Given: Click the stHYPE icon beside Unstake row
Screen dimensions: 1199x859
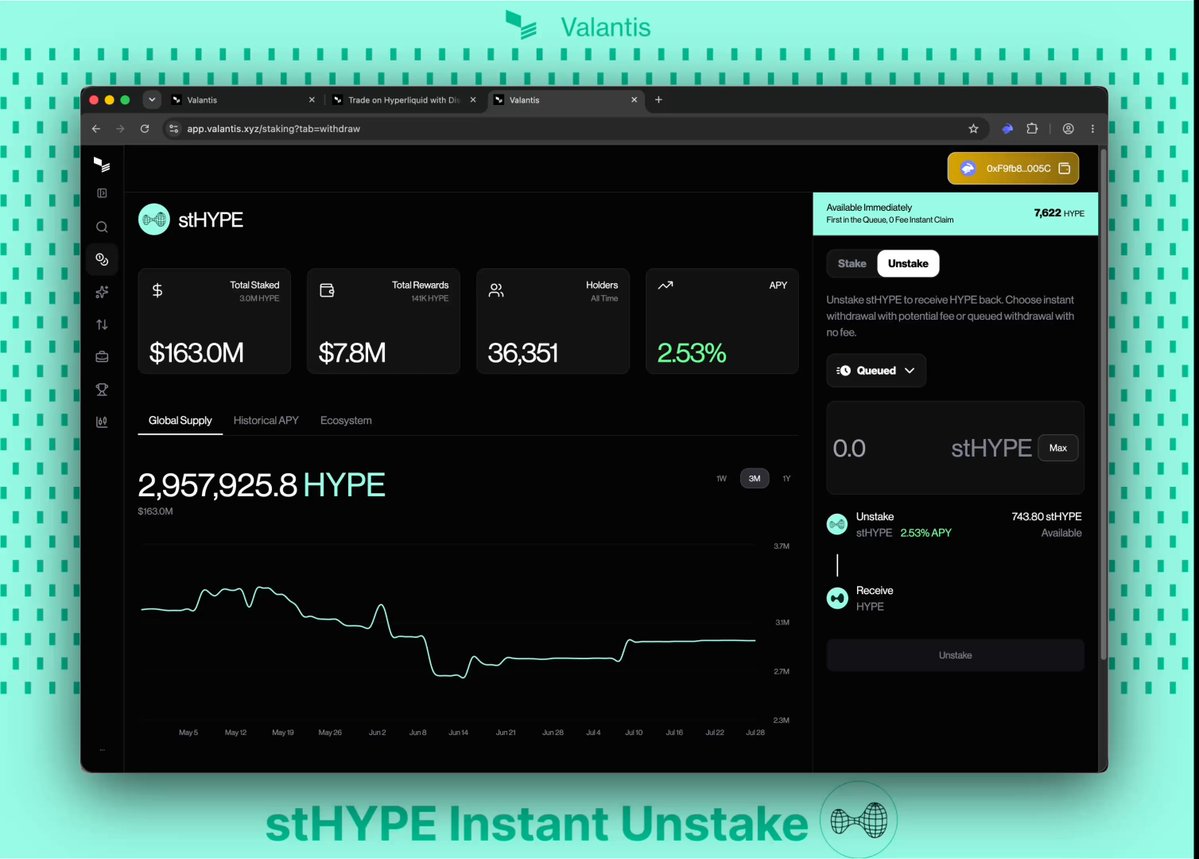Looking at the screenshot, I should click(x=837, y=524).
